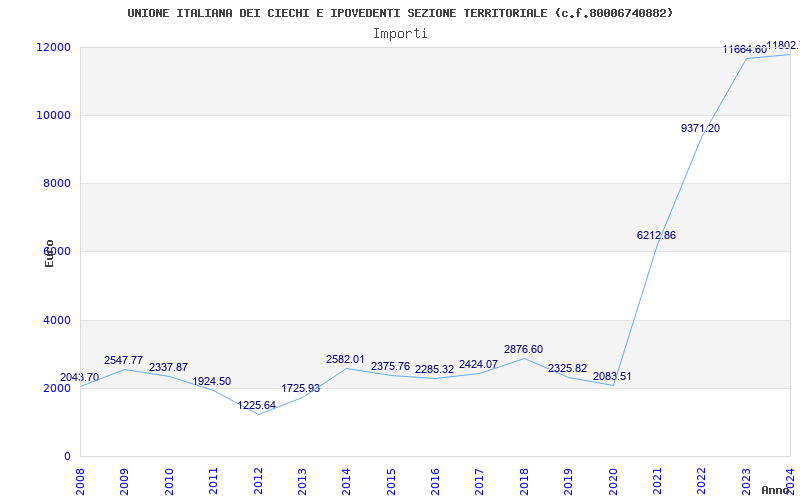Click the 11664.60 value label
The image size is (800, 500).
tap(744, 49)
